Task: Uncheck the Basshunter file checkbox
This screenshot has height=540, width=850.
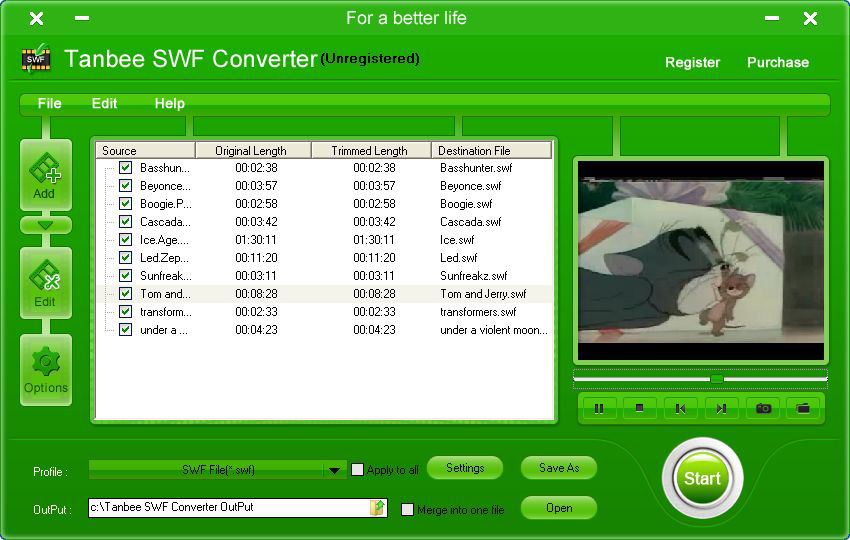Action: click(125, 168)
